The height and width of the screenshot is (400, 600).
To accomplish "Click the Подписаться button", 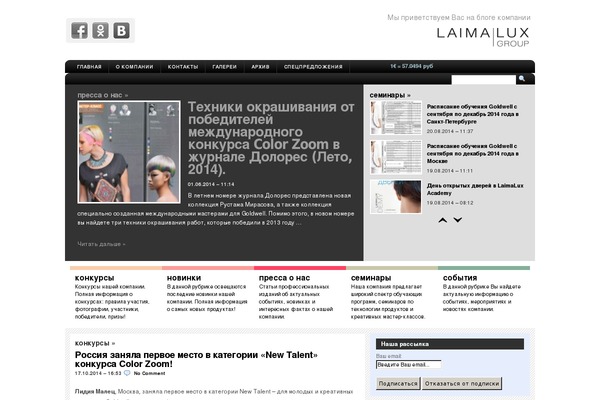I will coord(398,384).
